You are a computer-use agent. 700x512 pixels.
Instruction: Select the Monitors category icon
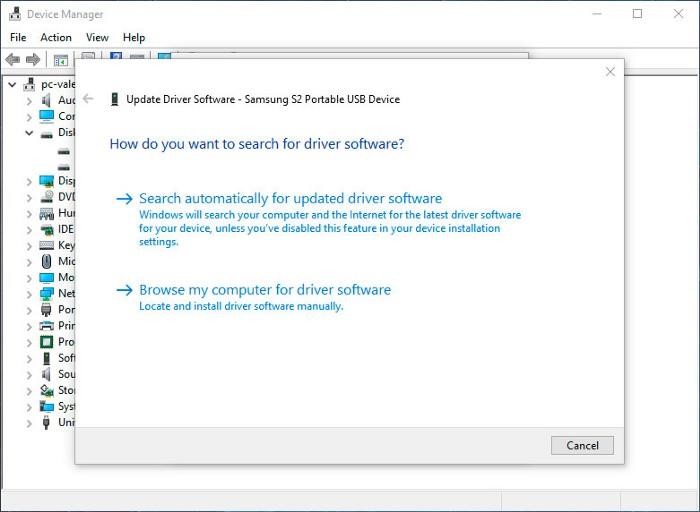tap(46, 278)
